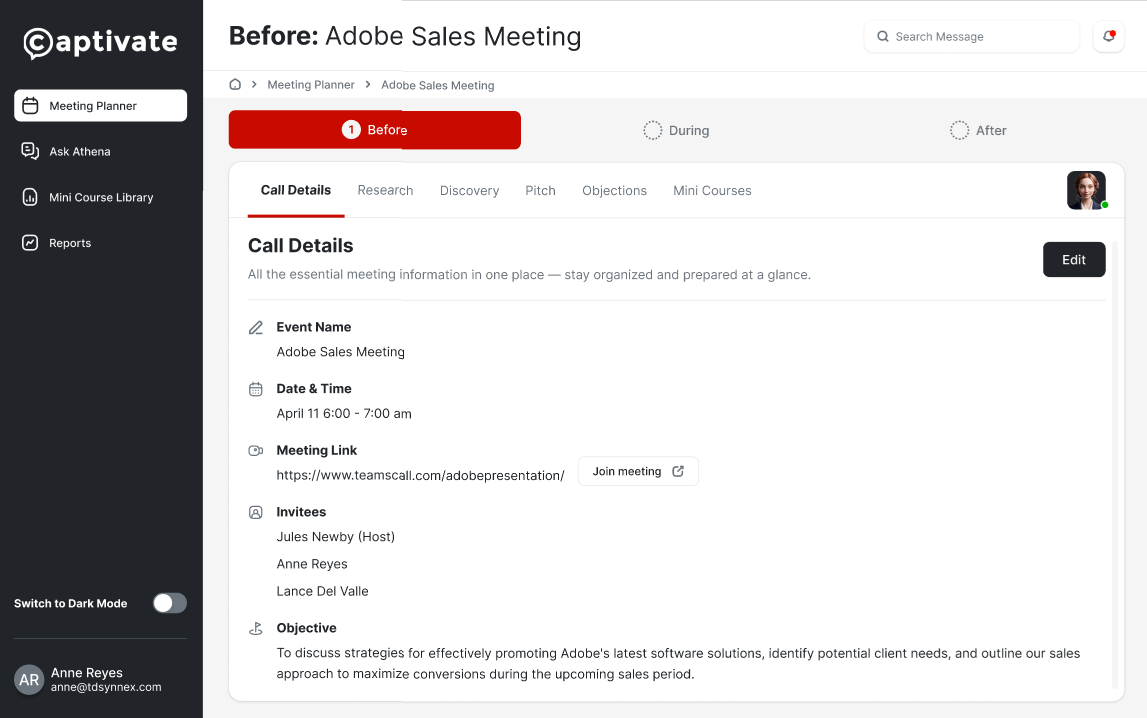
Task: Click the home breadcrumb icon
Action: (236, 85)
